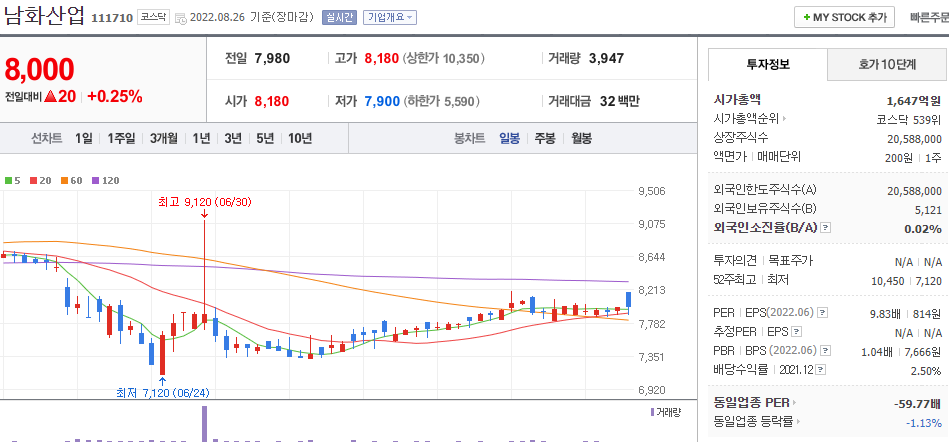Expand the 기업개요 dropdown
This screenshot has width=949, height=442.
coord(390,18)
